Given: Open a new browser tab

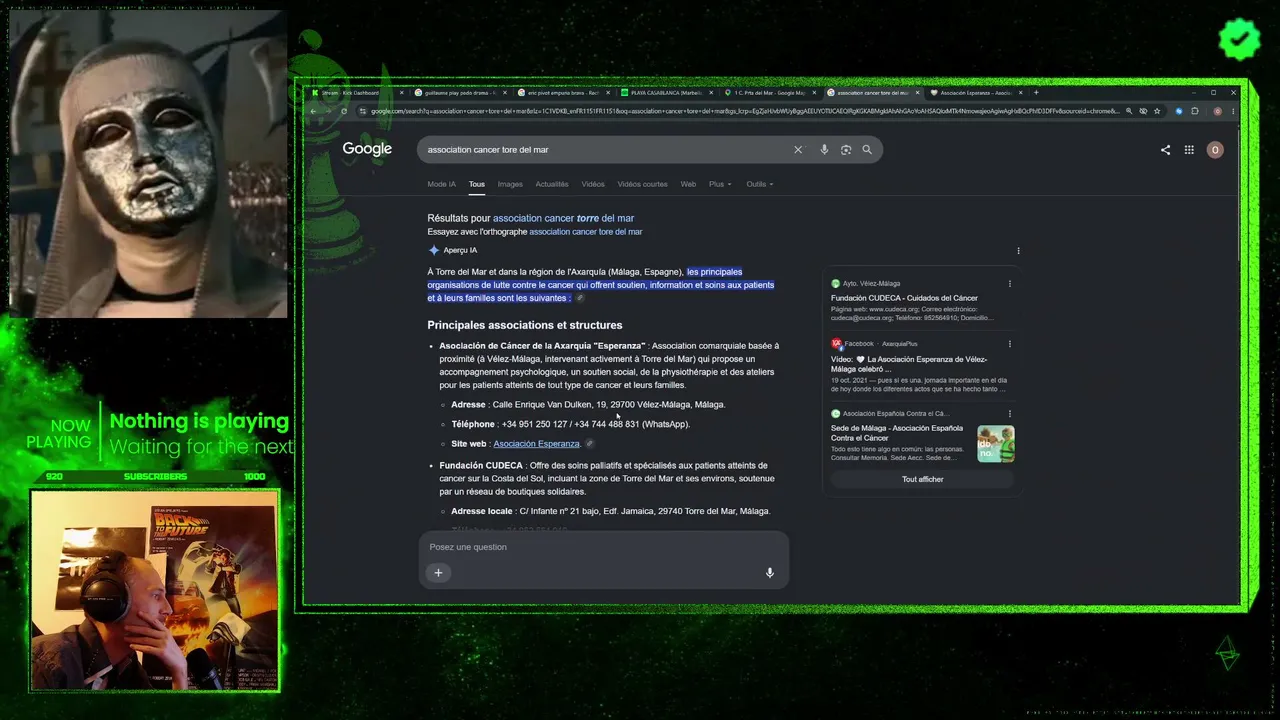Looking at the screenshot, I should (1036, 93).
